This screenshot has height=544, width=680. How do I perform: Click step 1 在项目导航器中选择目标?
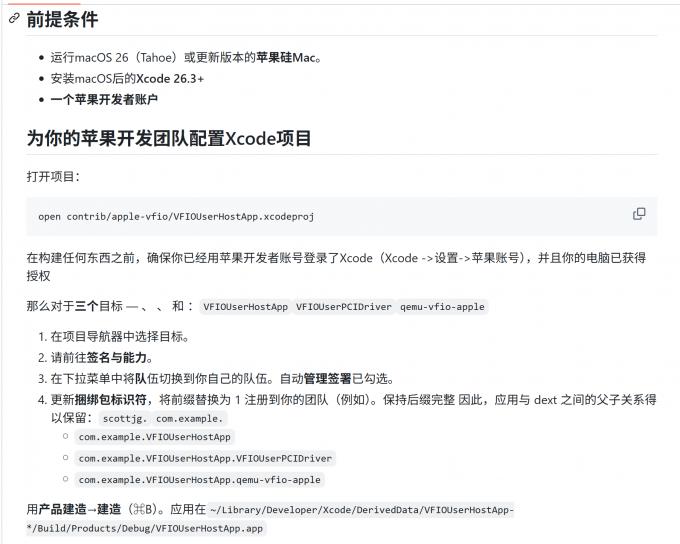tap(120, 337)
